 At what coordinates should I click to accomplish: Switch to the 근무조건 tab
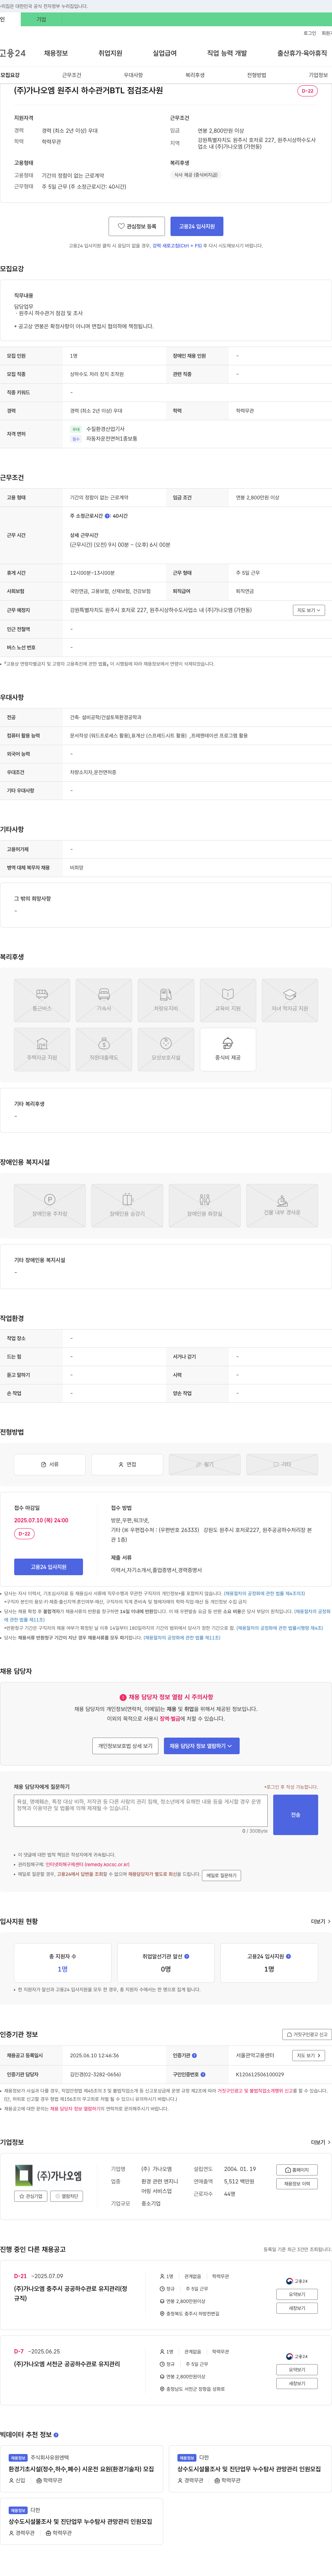click(72, 75)
